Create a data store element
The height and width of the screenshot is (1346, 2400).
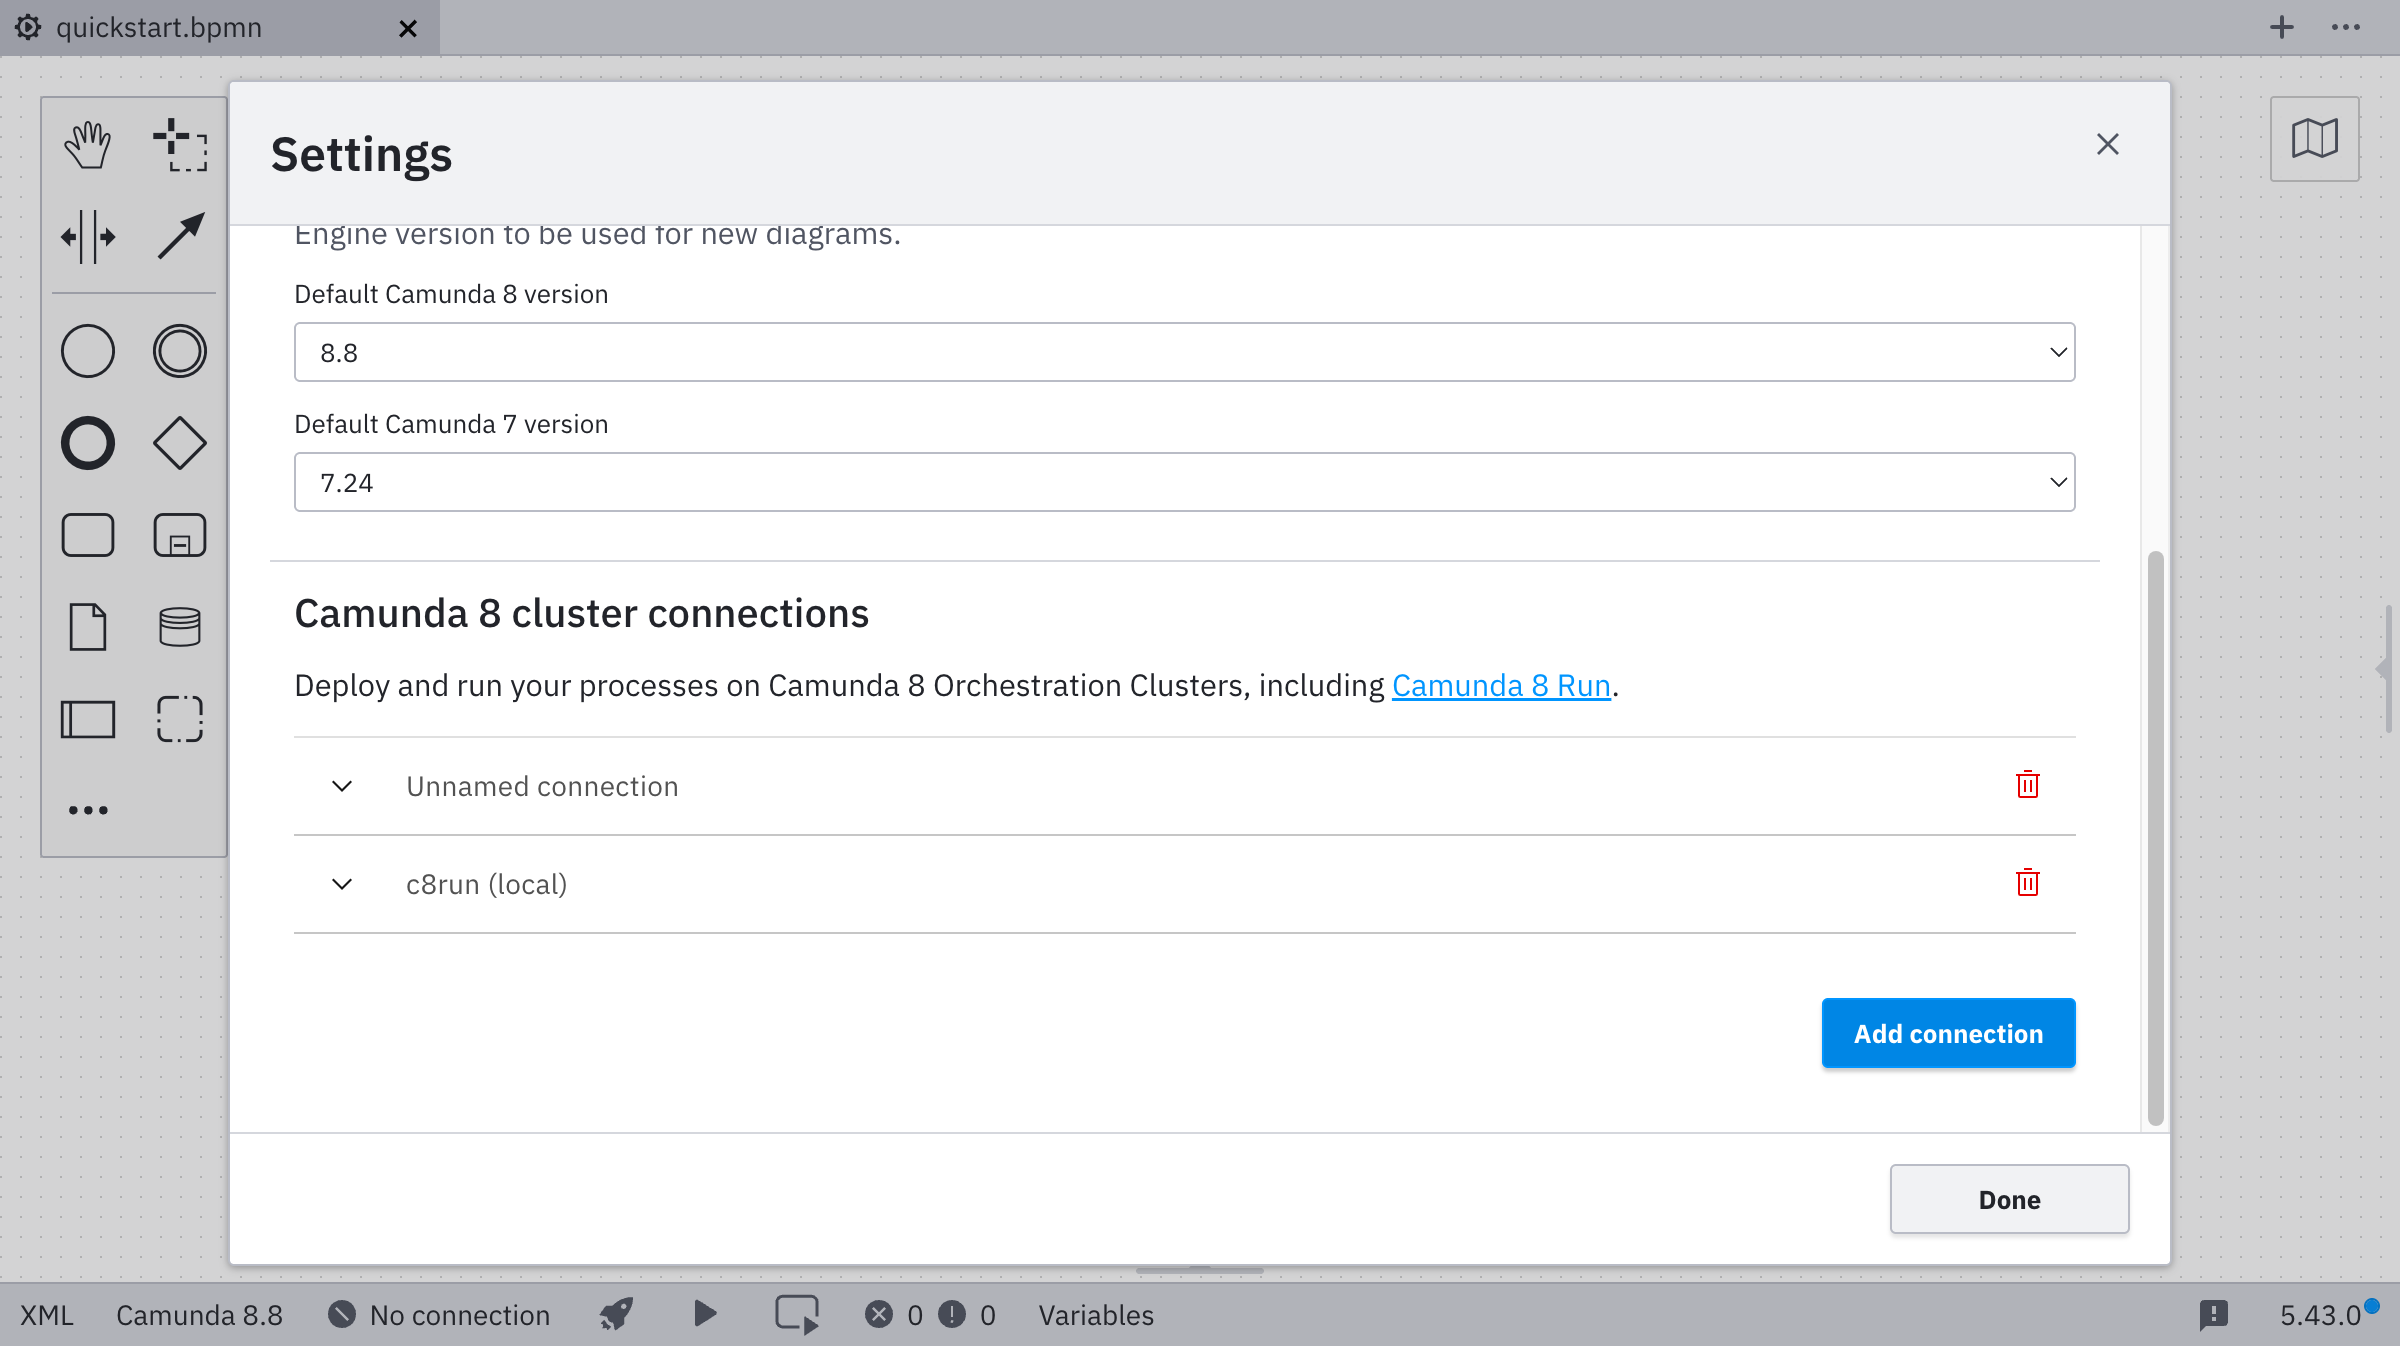click(180, 627)
